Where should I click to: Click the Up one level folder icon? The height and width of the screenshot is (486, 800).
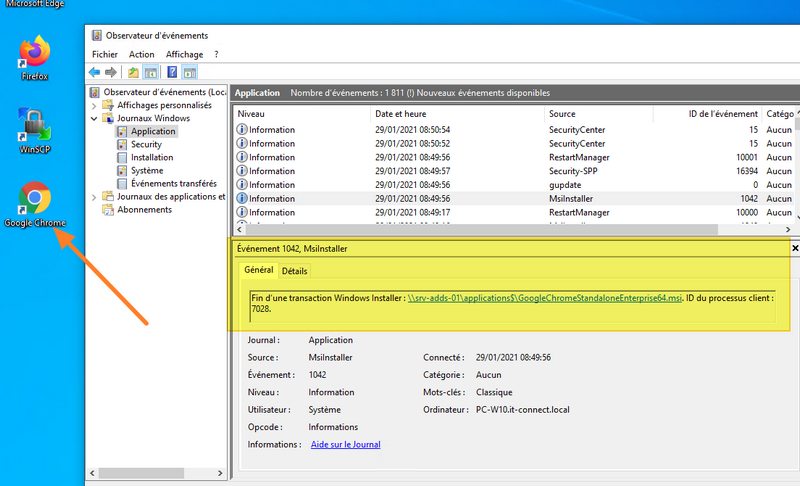coord(134,72)
